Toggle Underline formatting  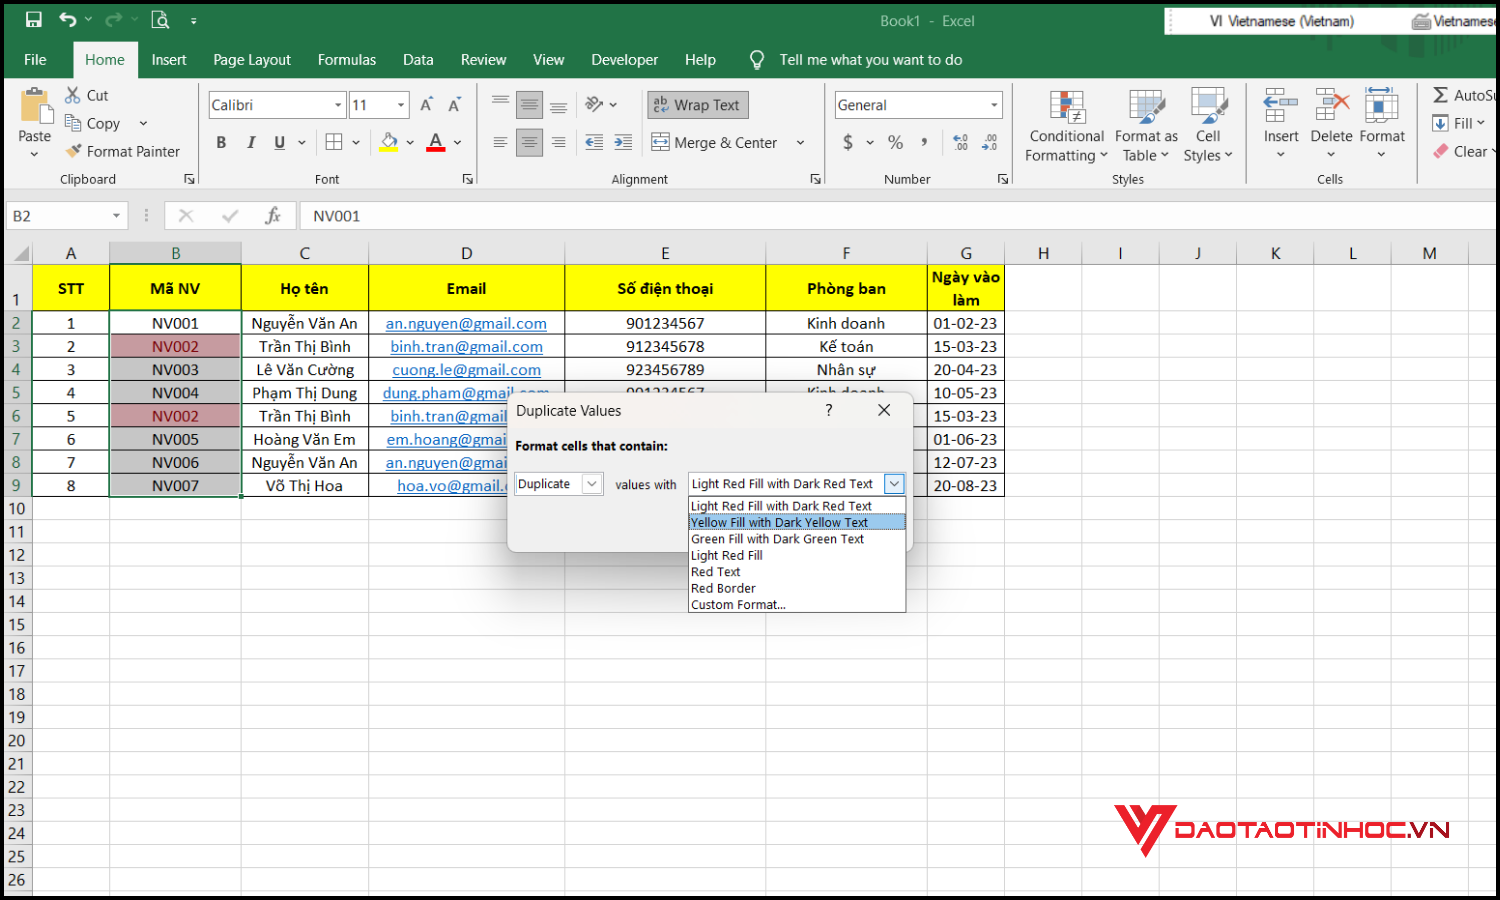pyautogui.click(x=280, y=142)
